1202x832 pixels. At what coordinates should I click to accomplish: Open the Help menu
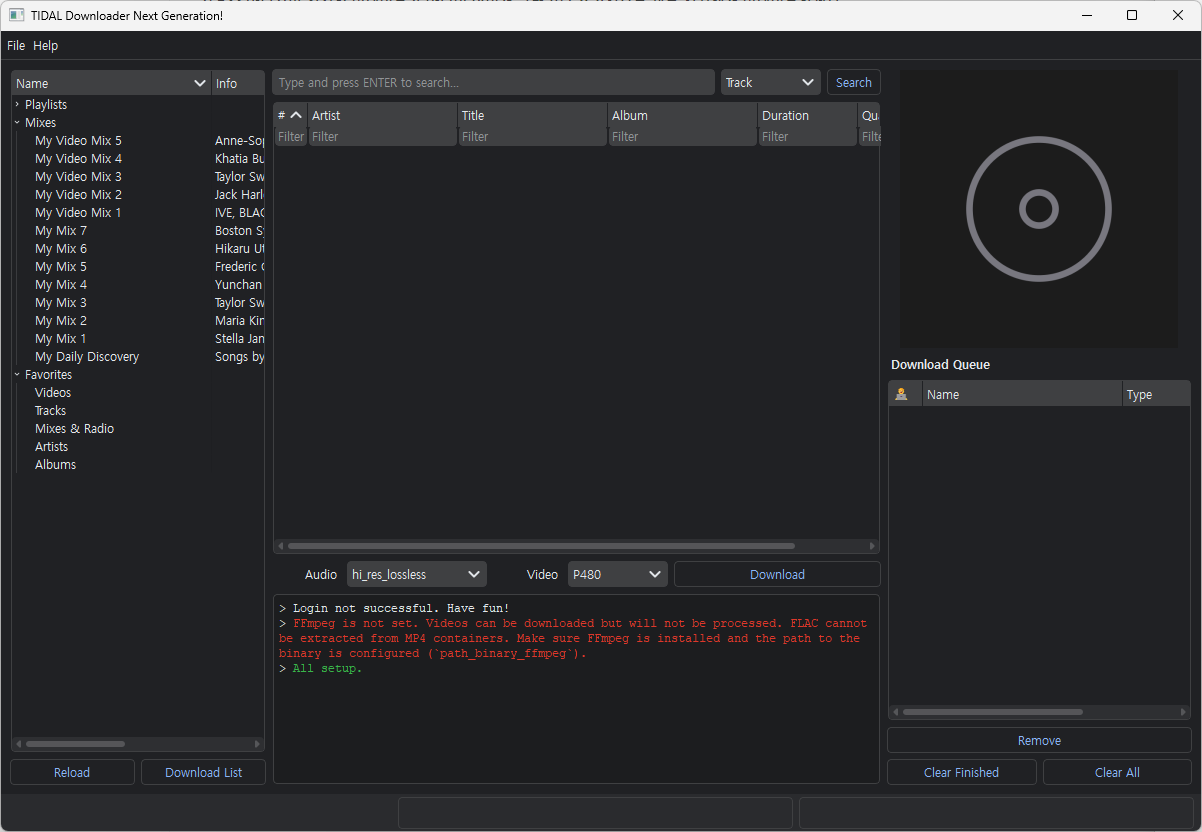(46, 45)
